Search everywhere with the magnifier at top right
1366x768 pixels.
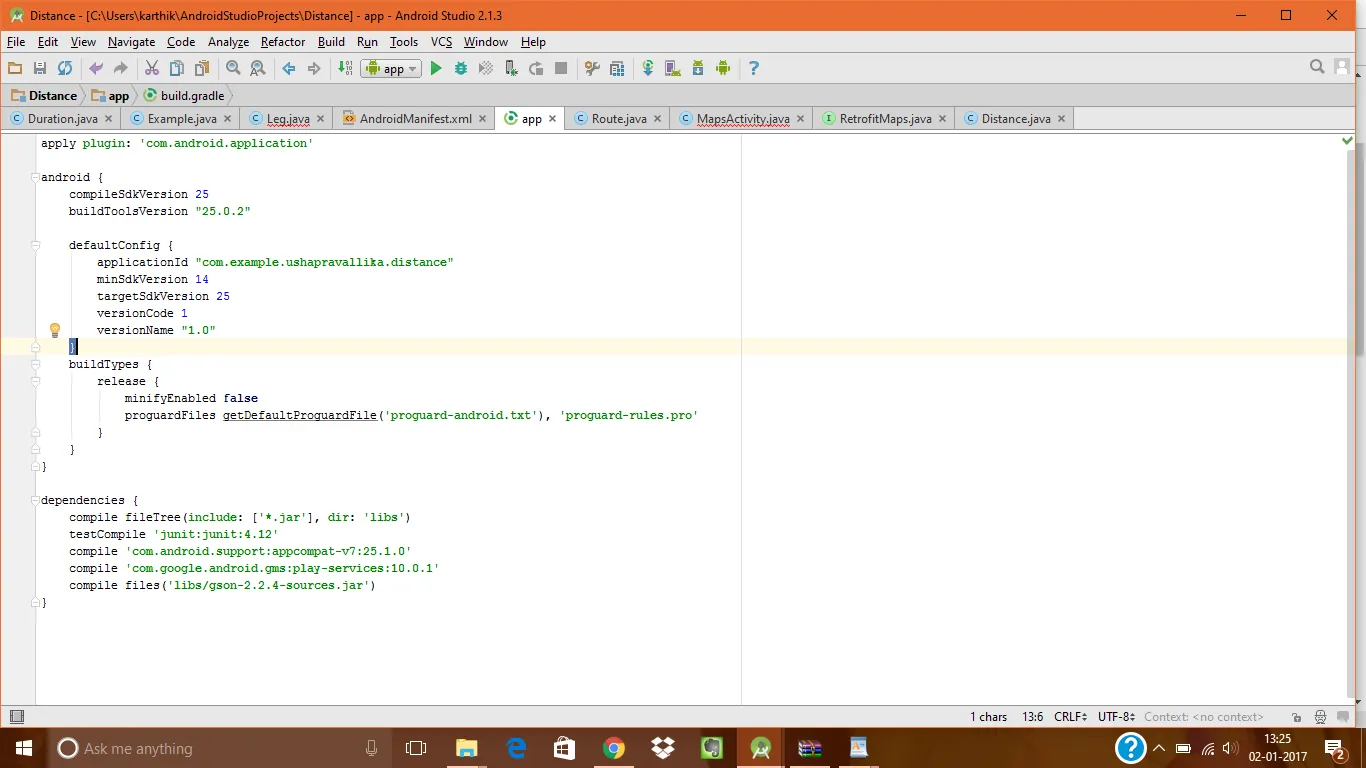coord(1317,67)
